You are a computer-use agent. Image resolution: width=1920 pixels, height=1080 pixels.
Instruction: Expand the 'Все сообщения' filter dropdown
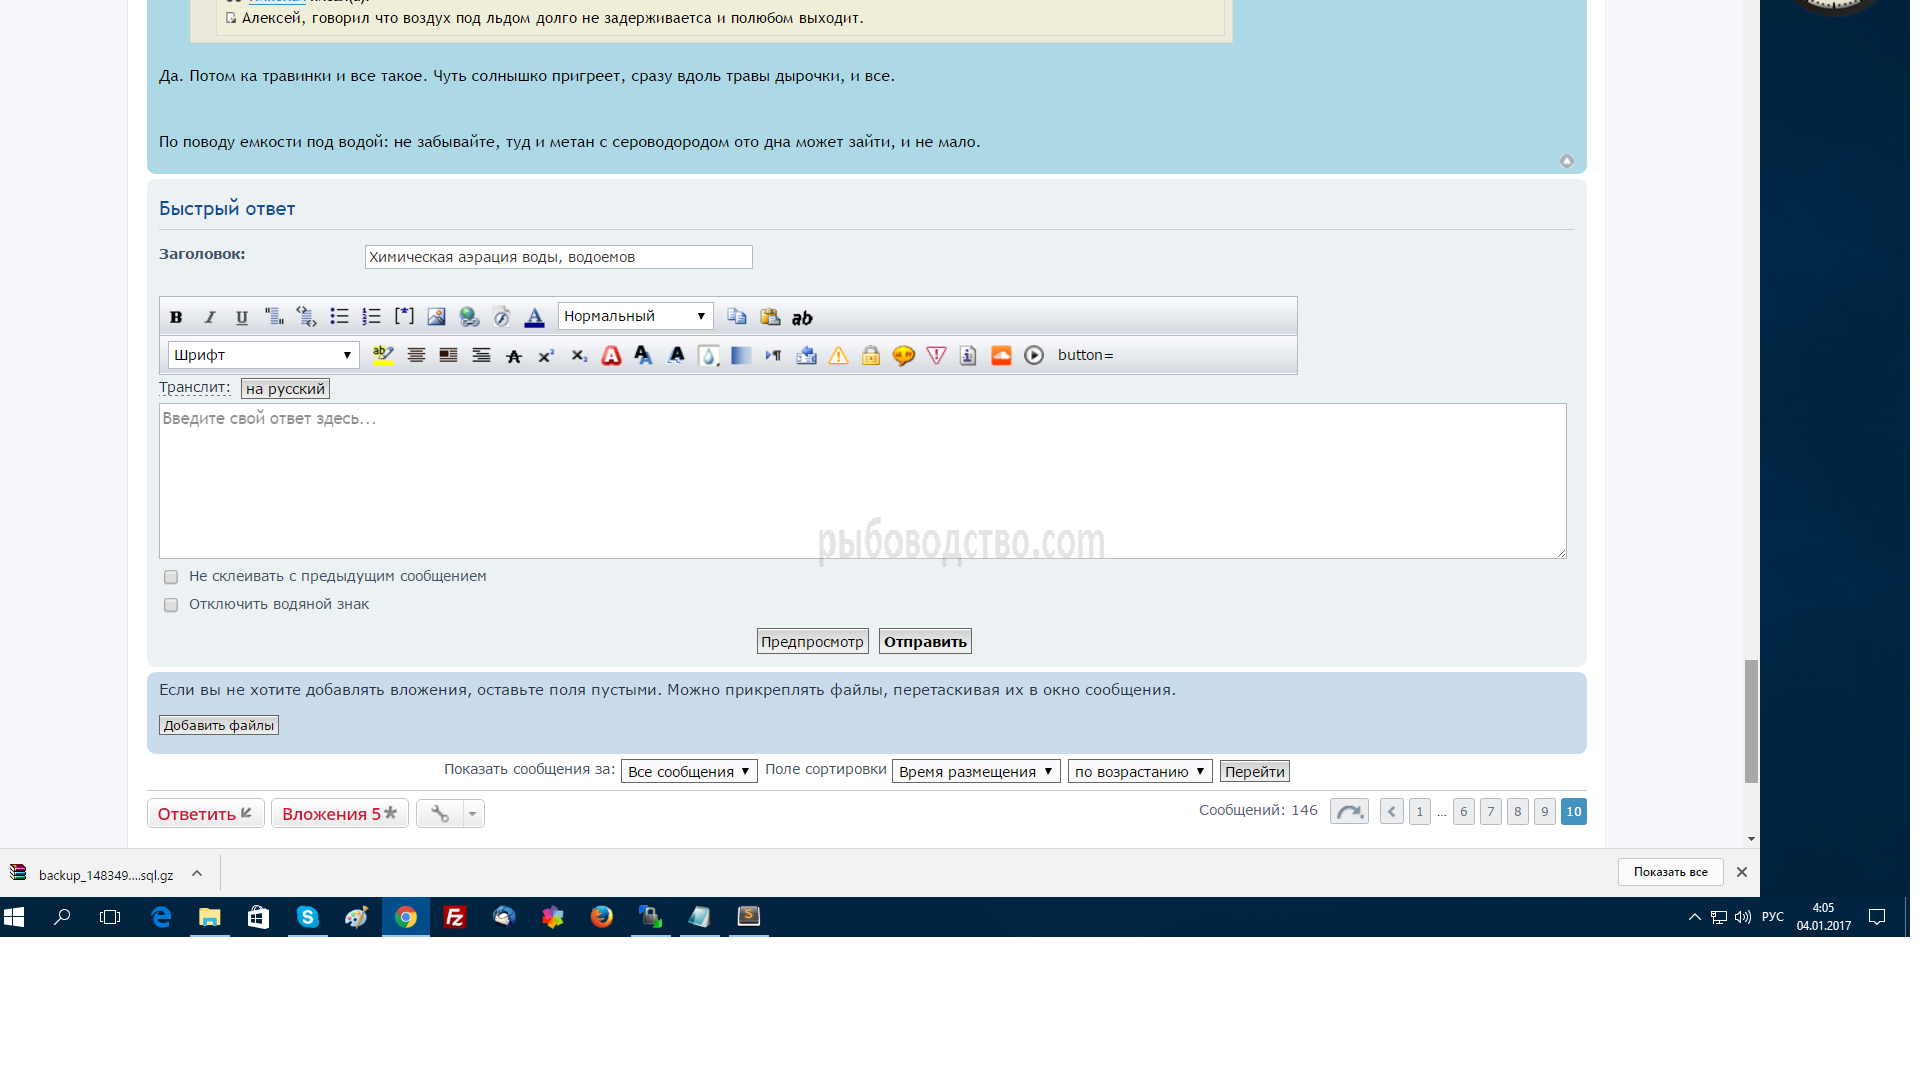[689, 772]
